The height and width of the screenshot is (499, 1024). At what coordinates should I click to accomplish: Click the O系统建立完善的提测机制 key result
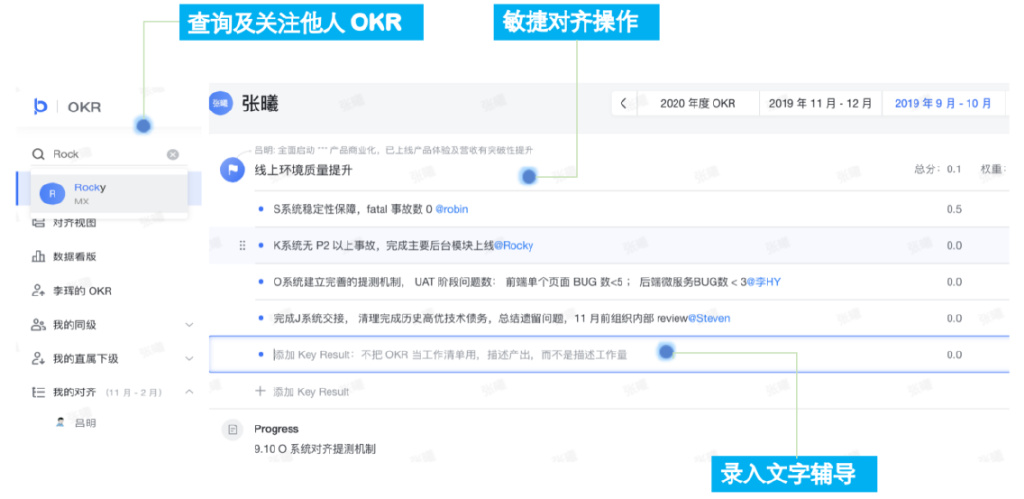coord(509,282)
